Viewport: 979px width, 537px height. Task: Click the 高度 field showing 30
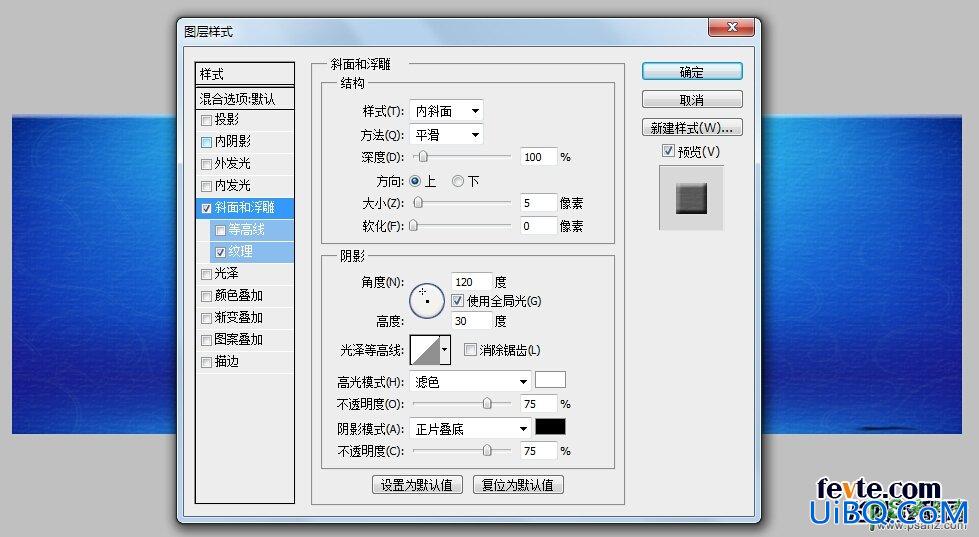click(x=471, y=321)
